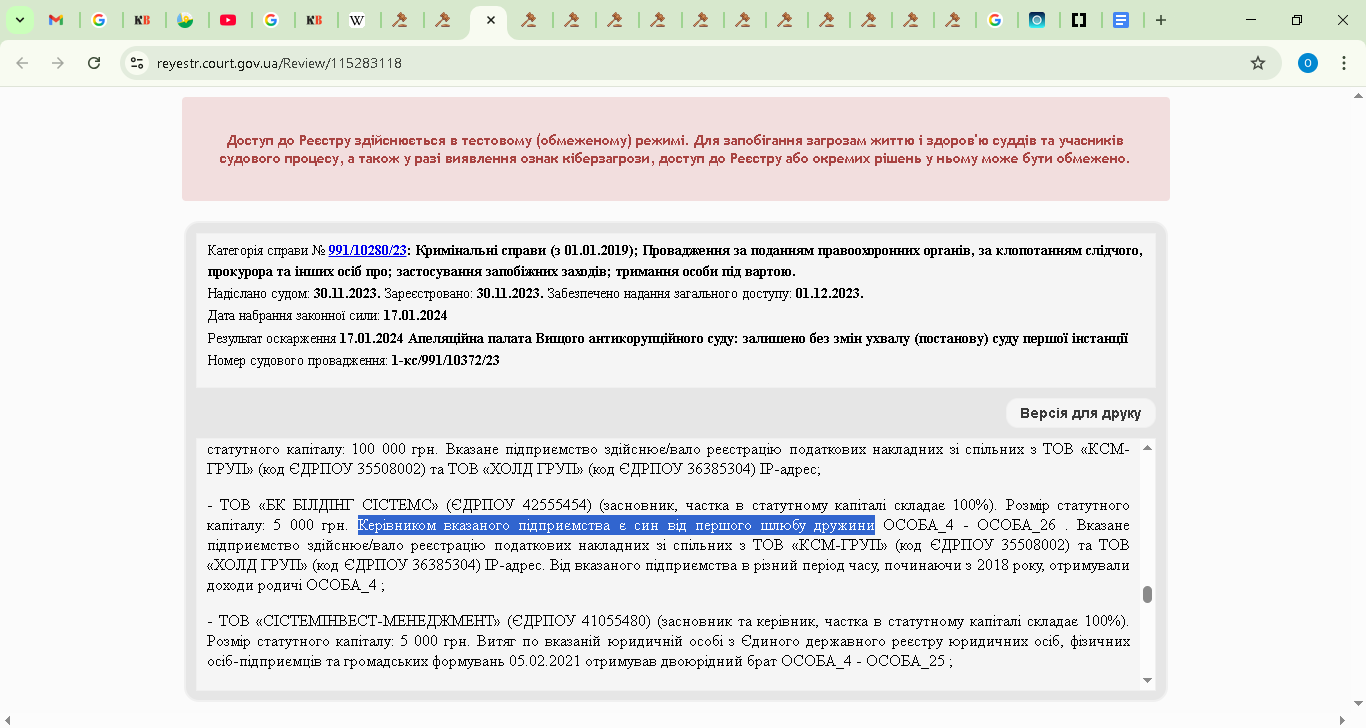Open the Gmail tab
Screen dimensions: 1366x728
(x=57, y=20)
